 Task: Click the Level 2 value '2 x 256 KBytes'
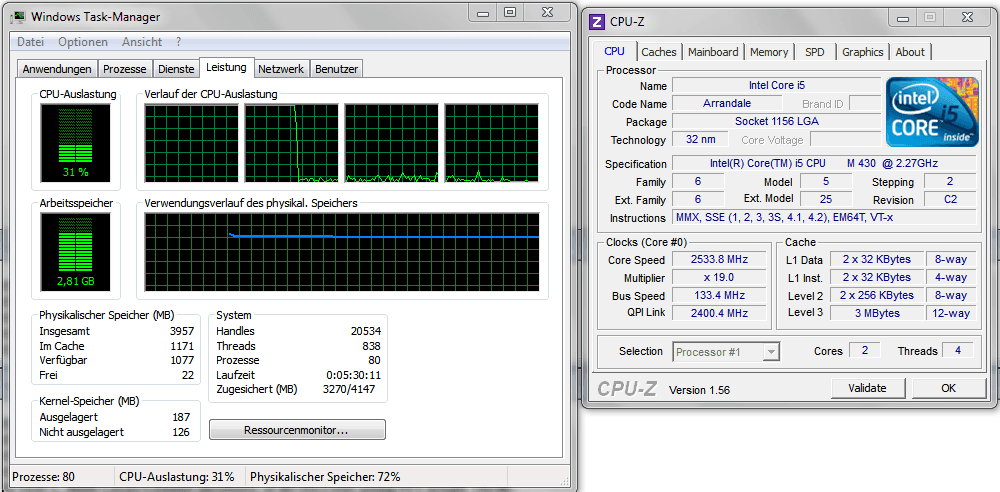tap(877, 295)
